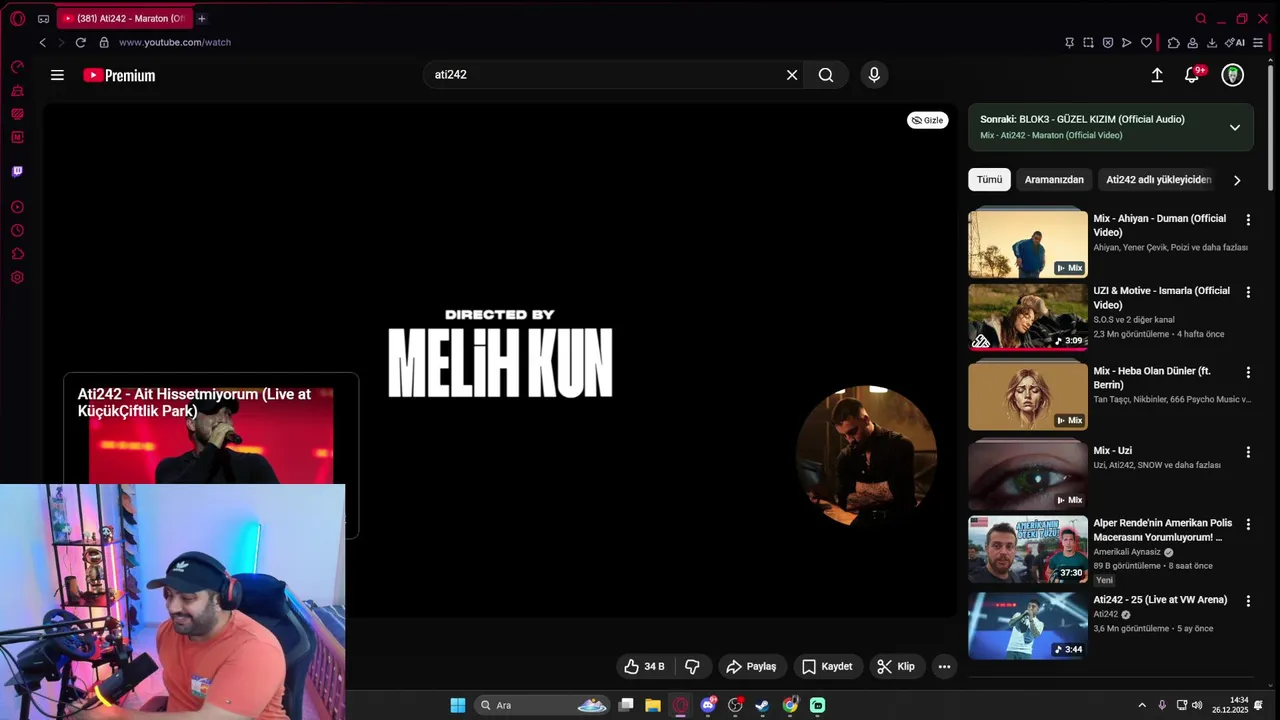Select the Ati242 adlı yükleyiciden chip
This screenshot has width=1280, height=720.
click(x=1158, y=180)
